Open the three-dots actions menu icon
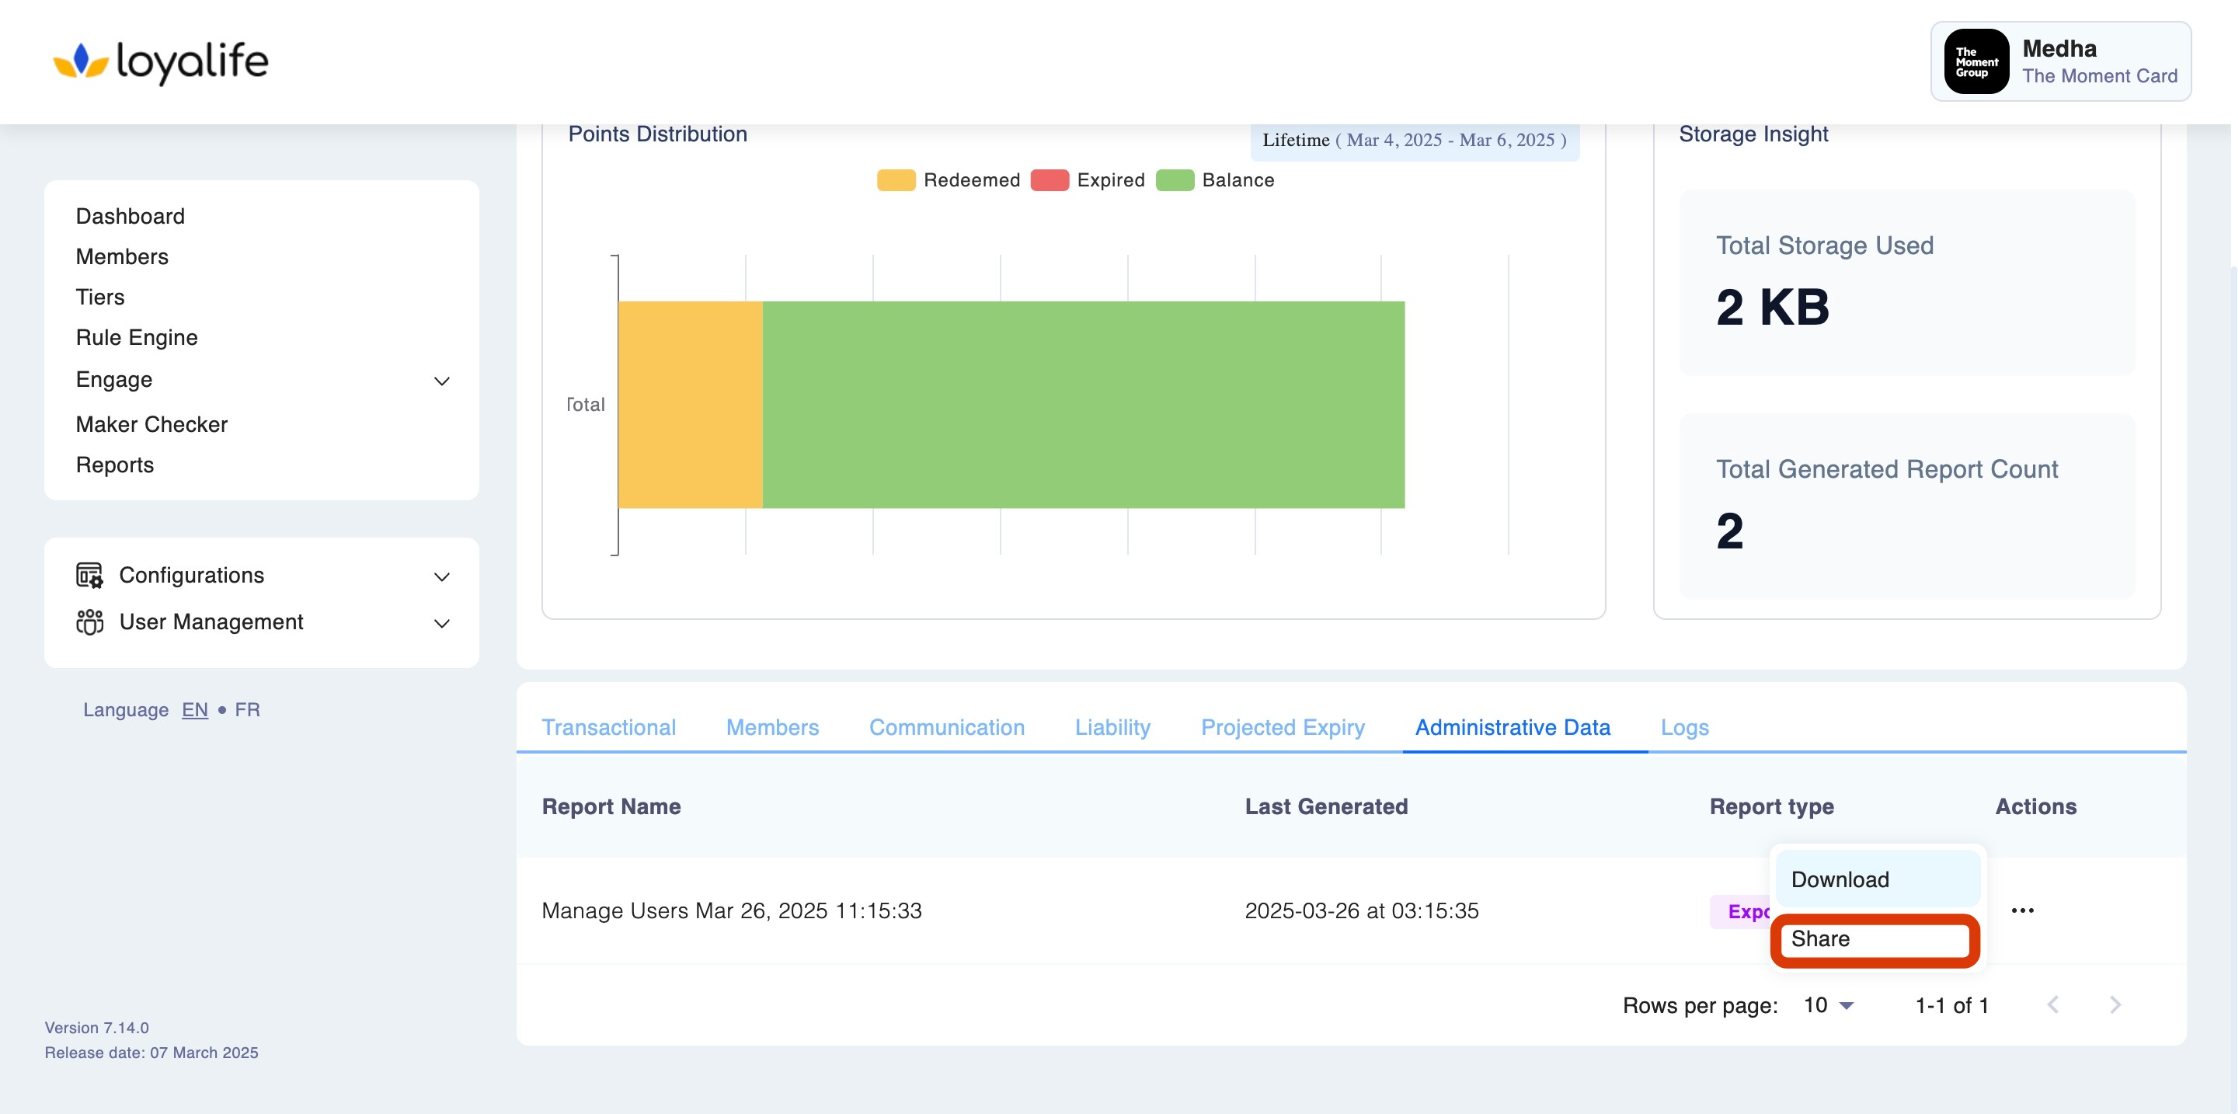 coord(2022,910)
